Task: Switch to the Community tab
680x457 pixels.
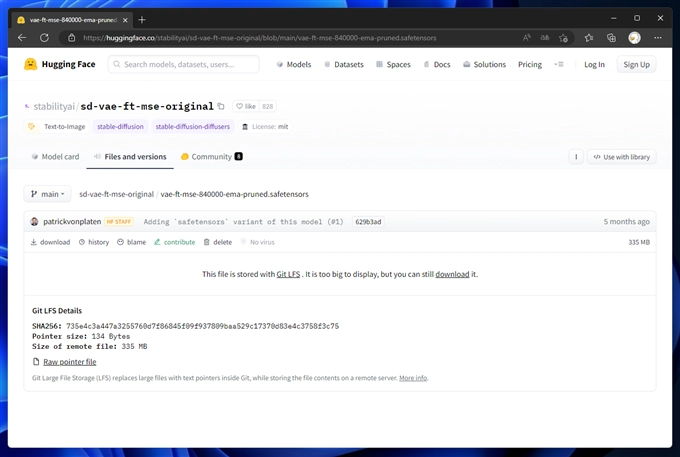Action: point(212,157)
